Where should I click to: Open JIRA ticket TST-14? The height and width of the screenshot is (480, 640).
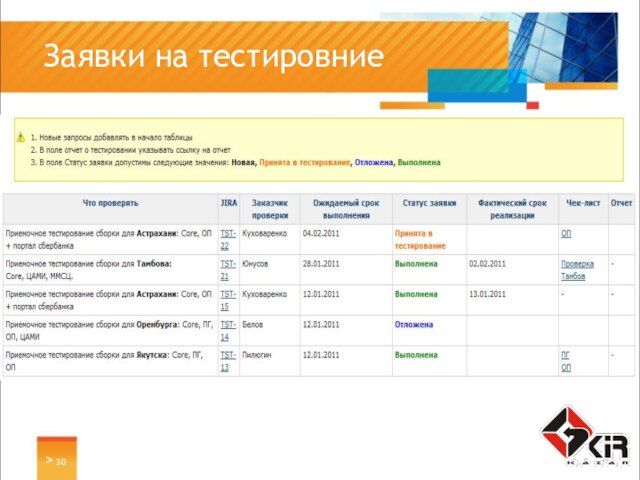[225, 331]
